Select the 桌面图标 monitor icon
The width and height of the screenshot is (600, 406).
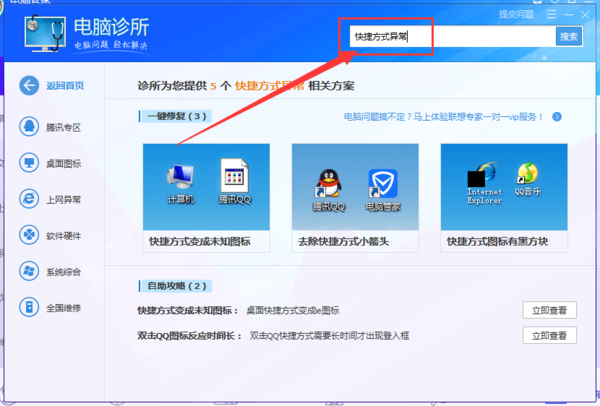pyautogui.click(x=29, y=163)
